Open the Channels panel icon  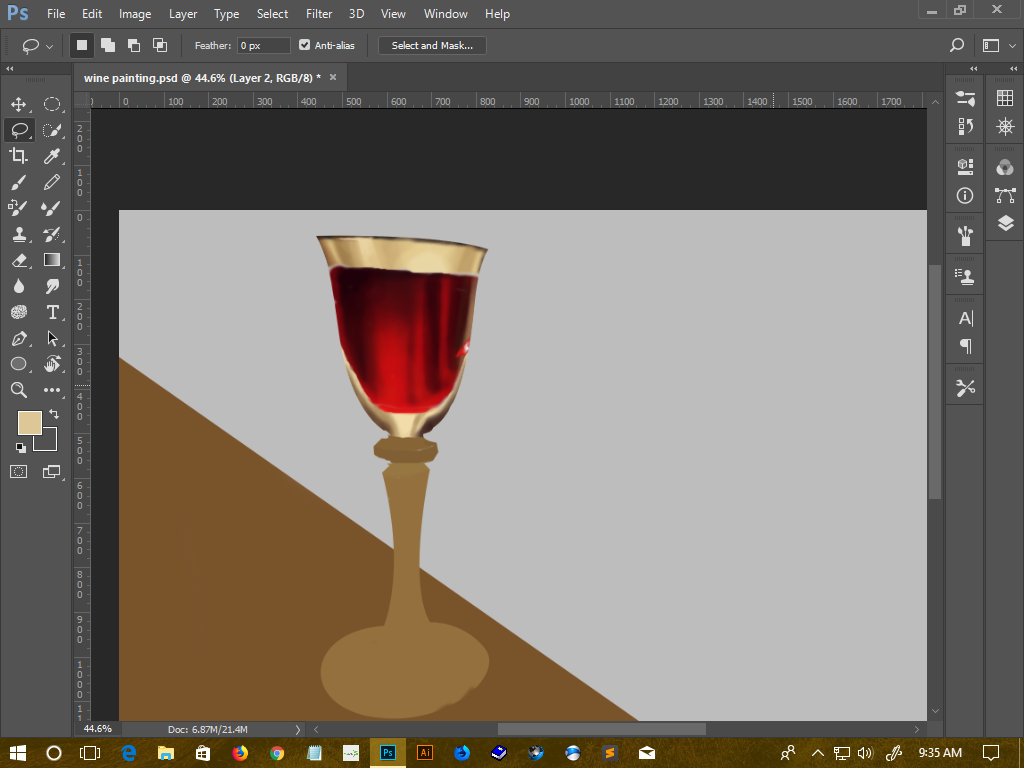(x=1005, y=167)
